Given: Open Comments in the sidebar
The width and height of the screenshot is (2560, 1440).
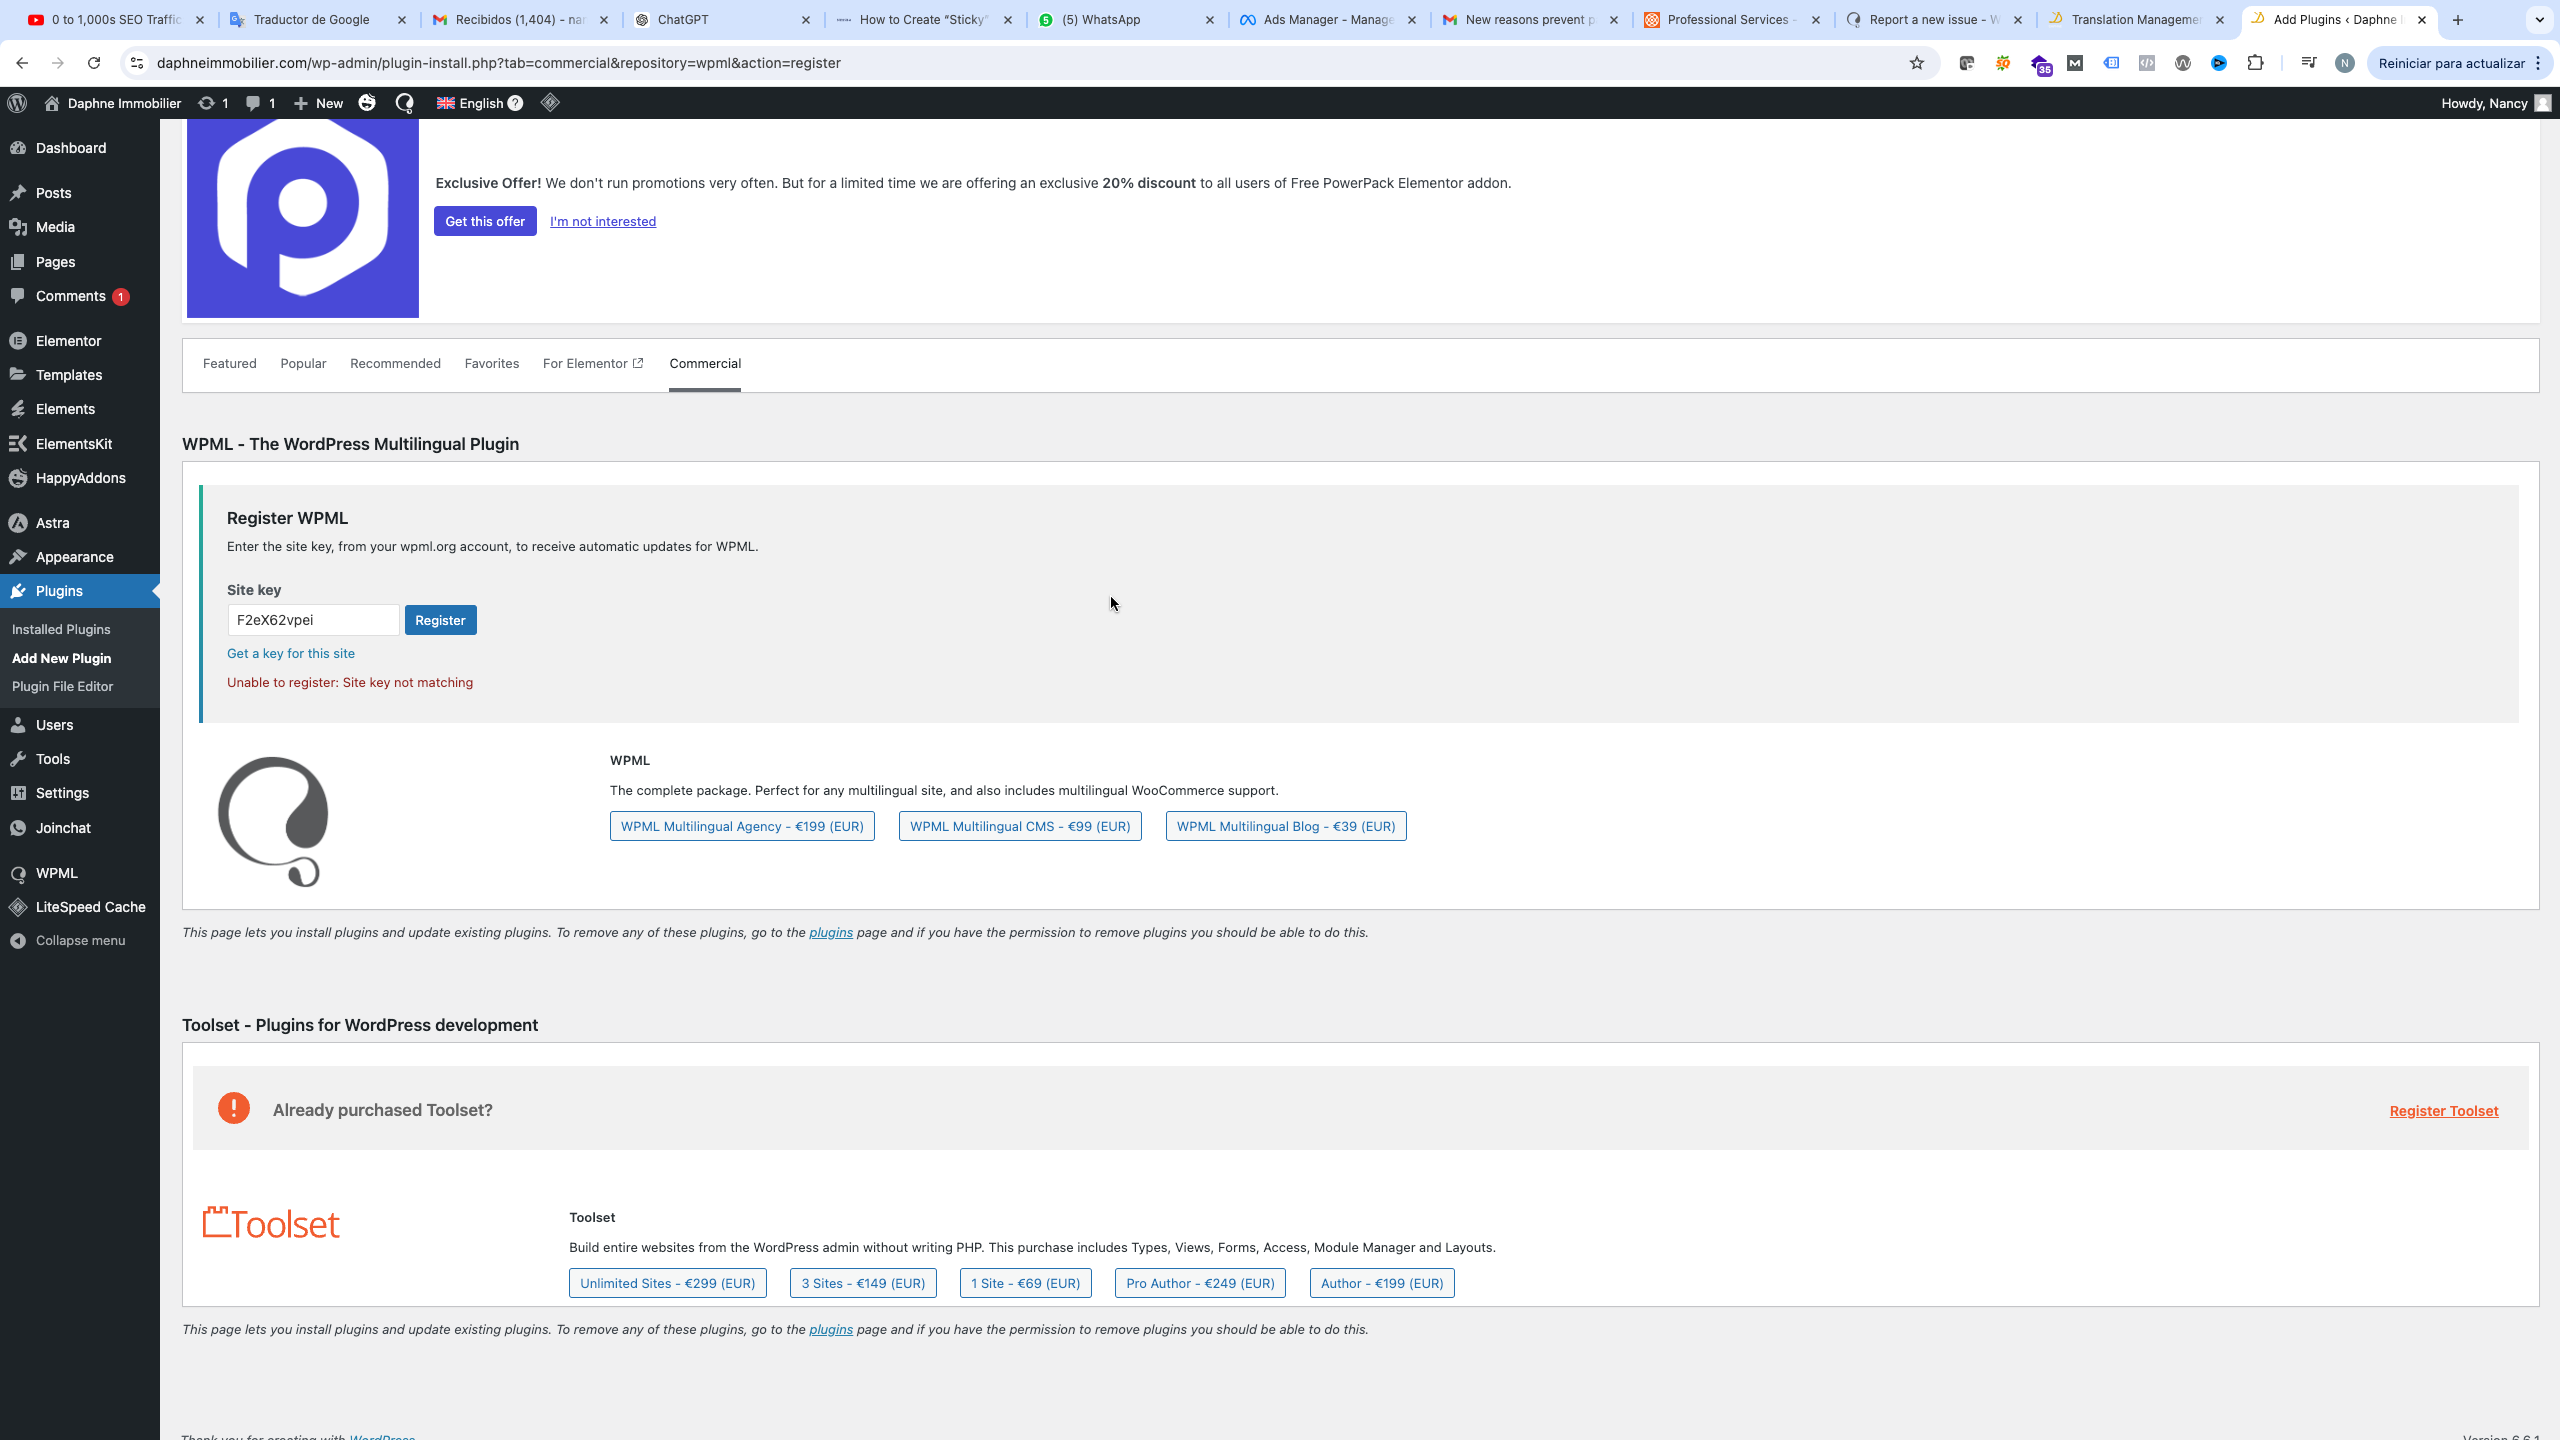Looking at the screenshot, I should [x=80, y=296].
